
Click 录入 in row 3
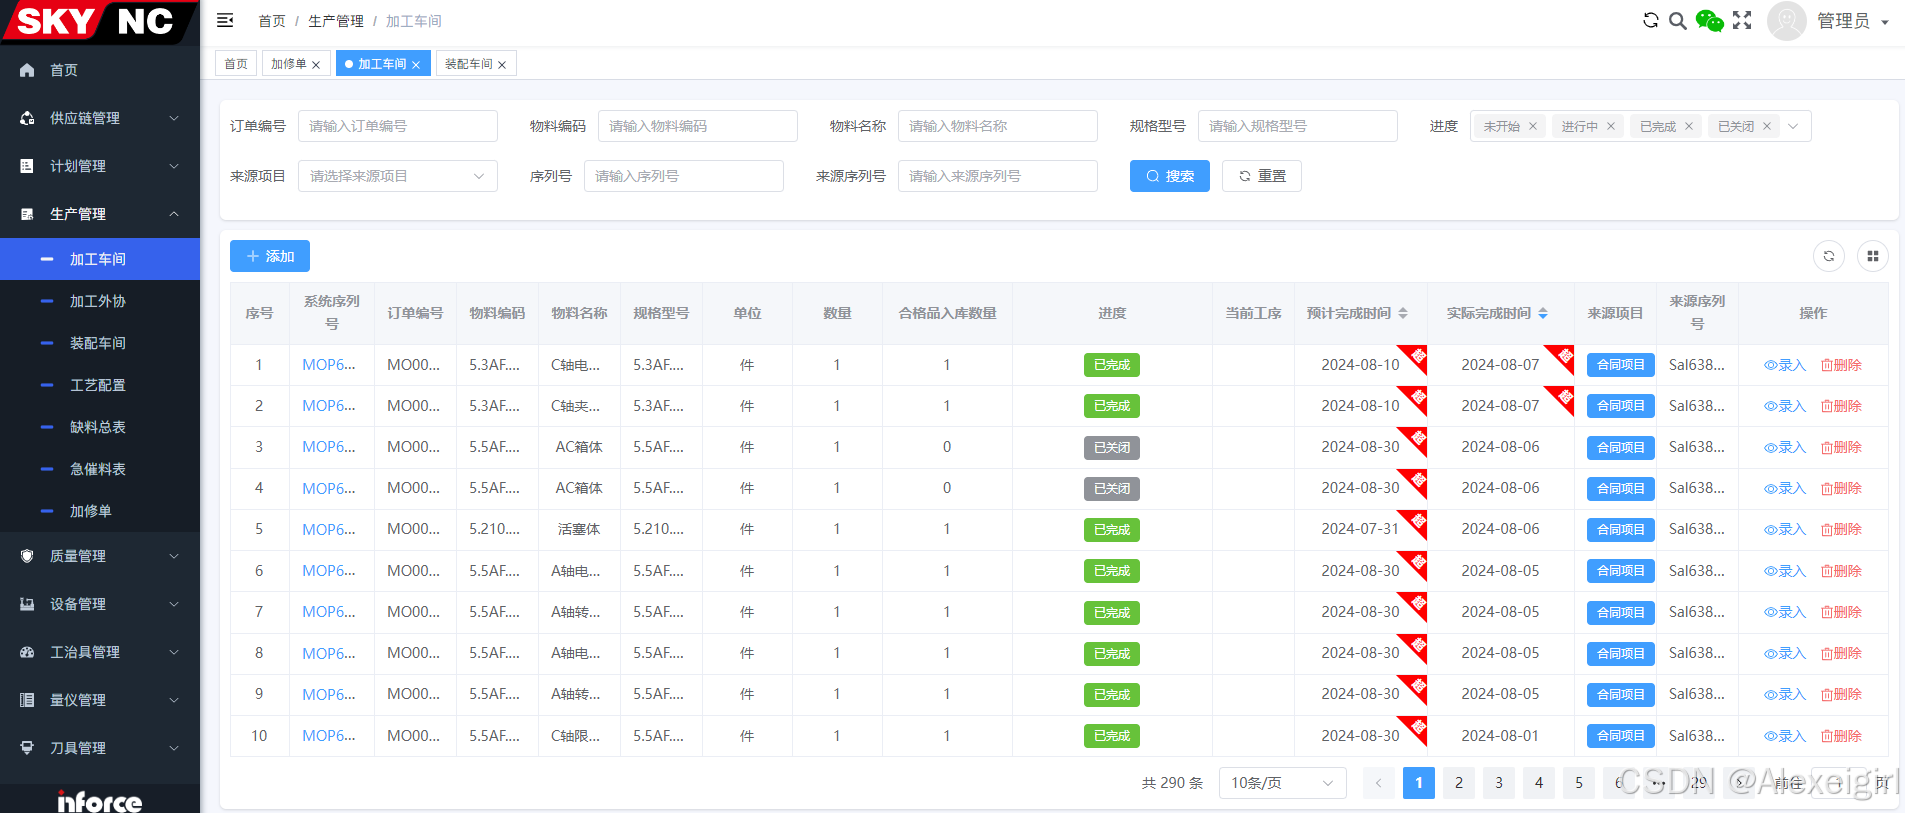pos(1785,447)
